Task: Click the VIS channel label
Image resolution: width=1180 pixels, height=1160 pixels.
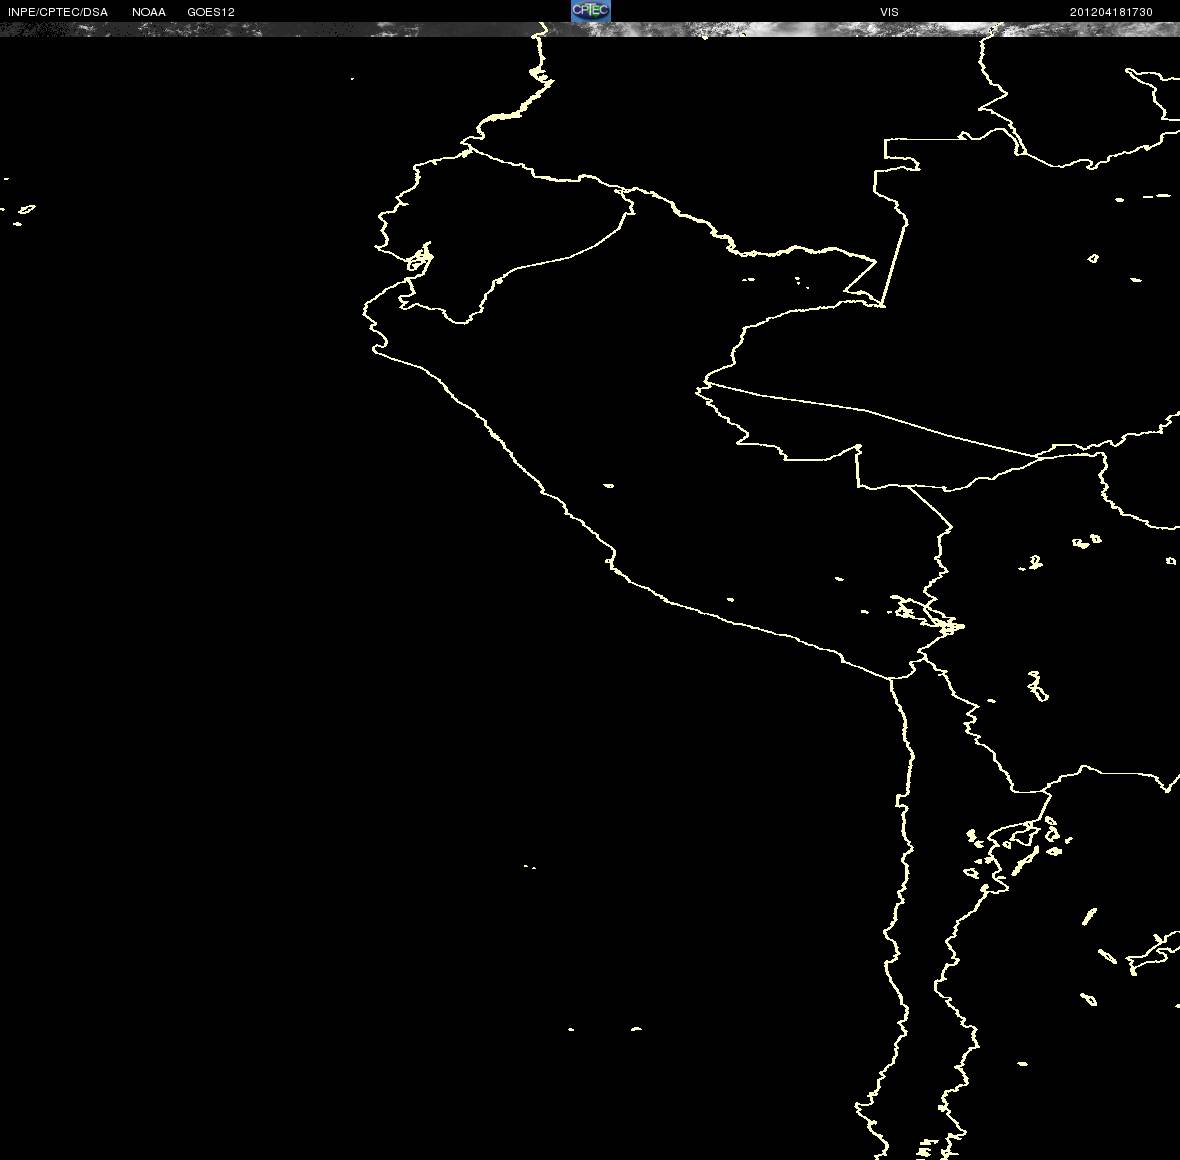Action: (889, 12)
